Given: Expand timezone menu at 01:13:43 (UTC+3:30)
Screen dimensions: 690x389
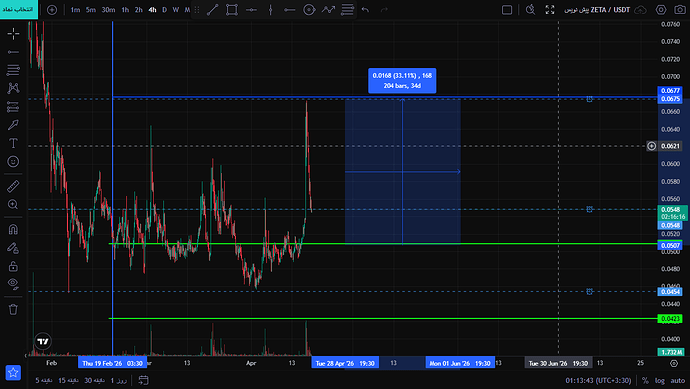Looking at the screenshot, I should click(x=598, y=381).
